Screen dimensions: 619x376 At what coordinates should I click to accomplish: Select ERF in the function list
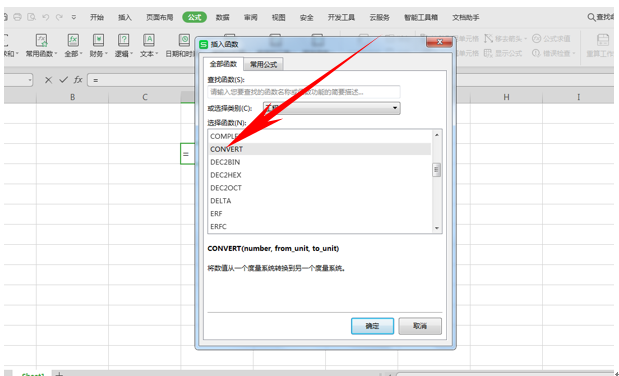pyautogui.click(x=320, y=214)
